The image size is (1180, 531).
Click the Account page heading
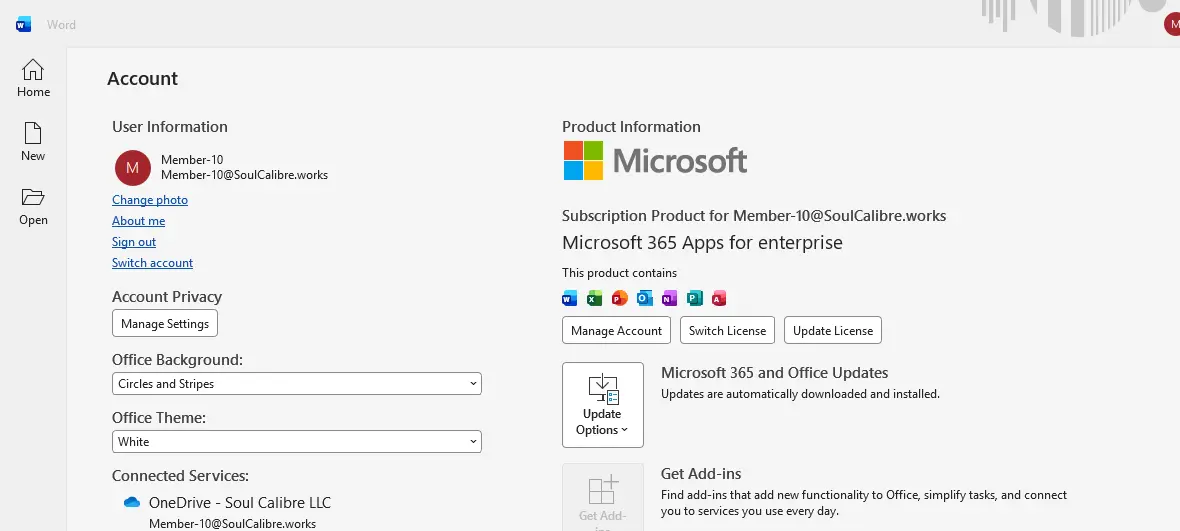click(142, 78)
